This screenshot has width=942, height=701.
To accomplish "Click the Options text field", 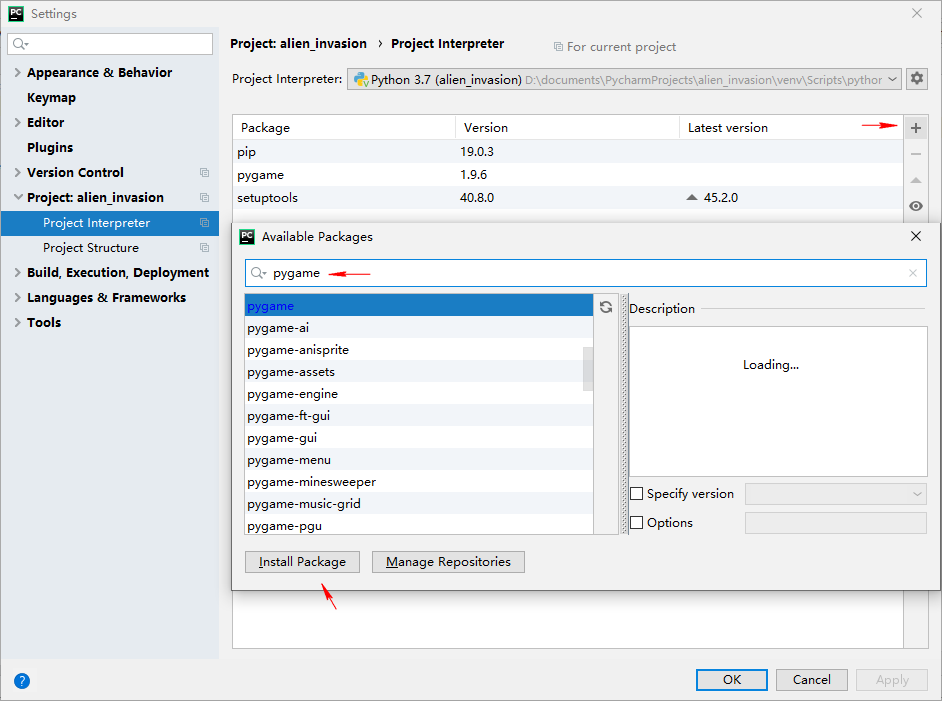I will (836, 523).
